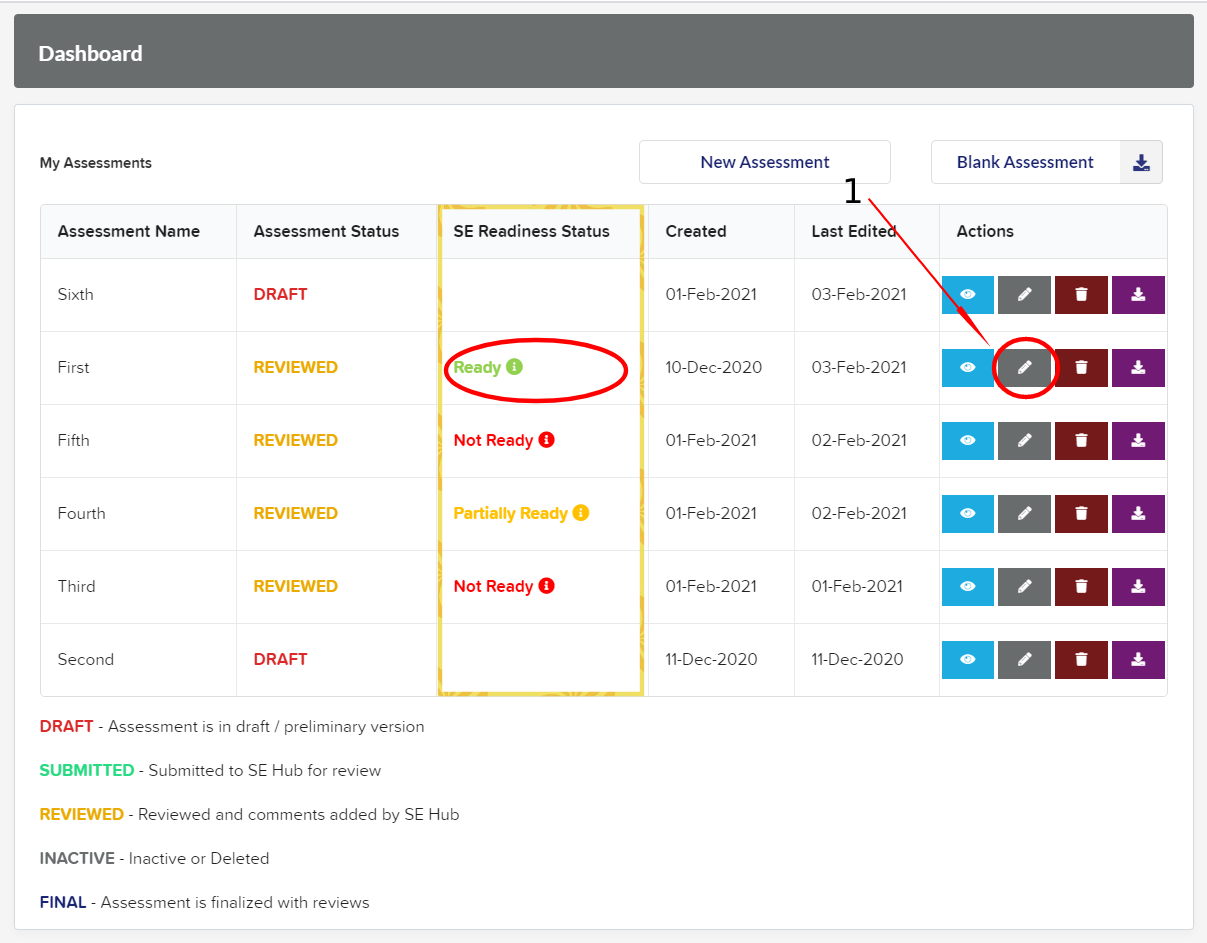Delete the Sixth assessment with trash icon
This screenshot has width=1207, height=943.
pos(1081,295)
